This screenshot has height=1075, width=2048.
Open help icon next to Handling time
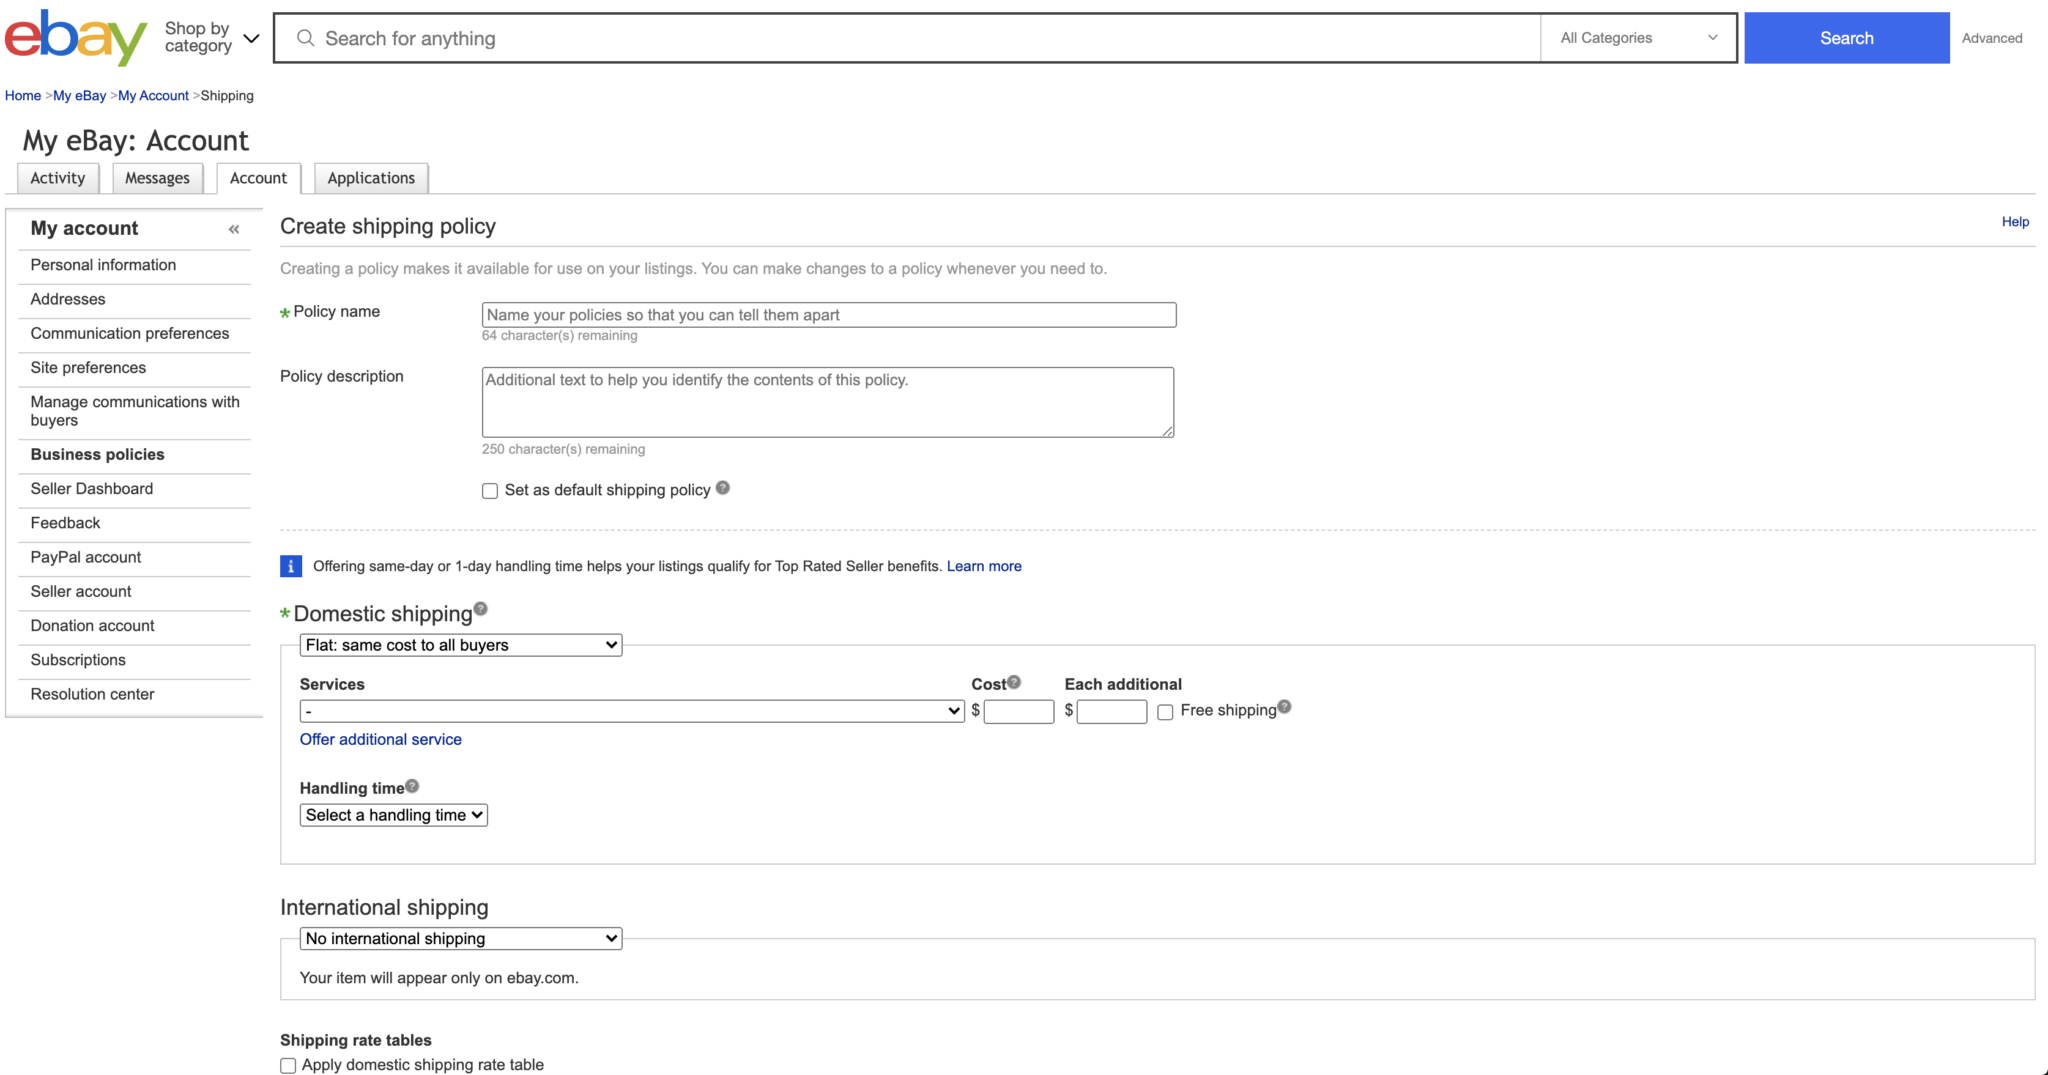click(412, 786)
